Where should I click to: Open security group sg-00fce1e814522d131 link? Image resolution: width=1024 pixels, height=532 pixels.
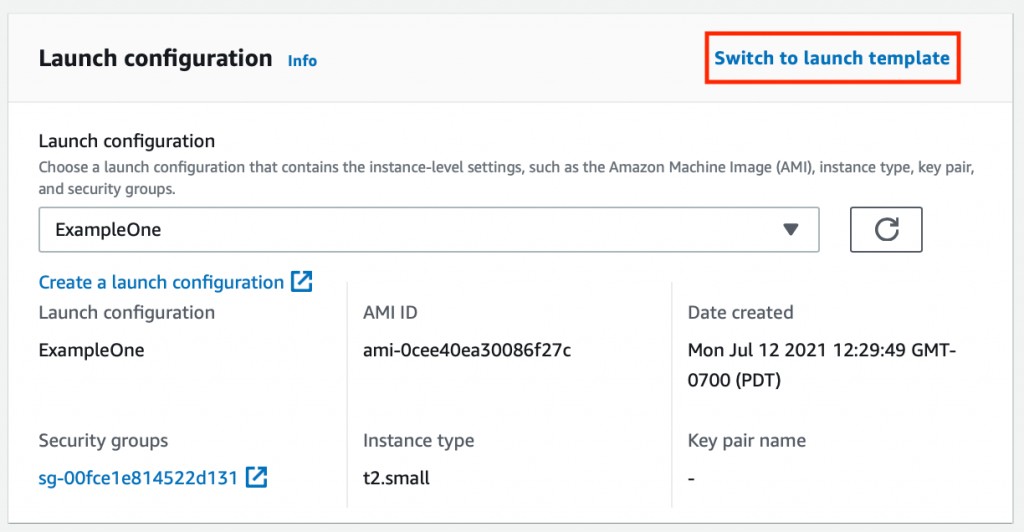click(138, 478)
